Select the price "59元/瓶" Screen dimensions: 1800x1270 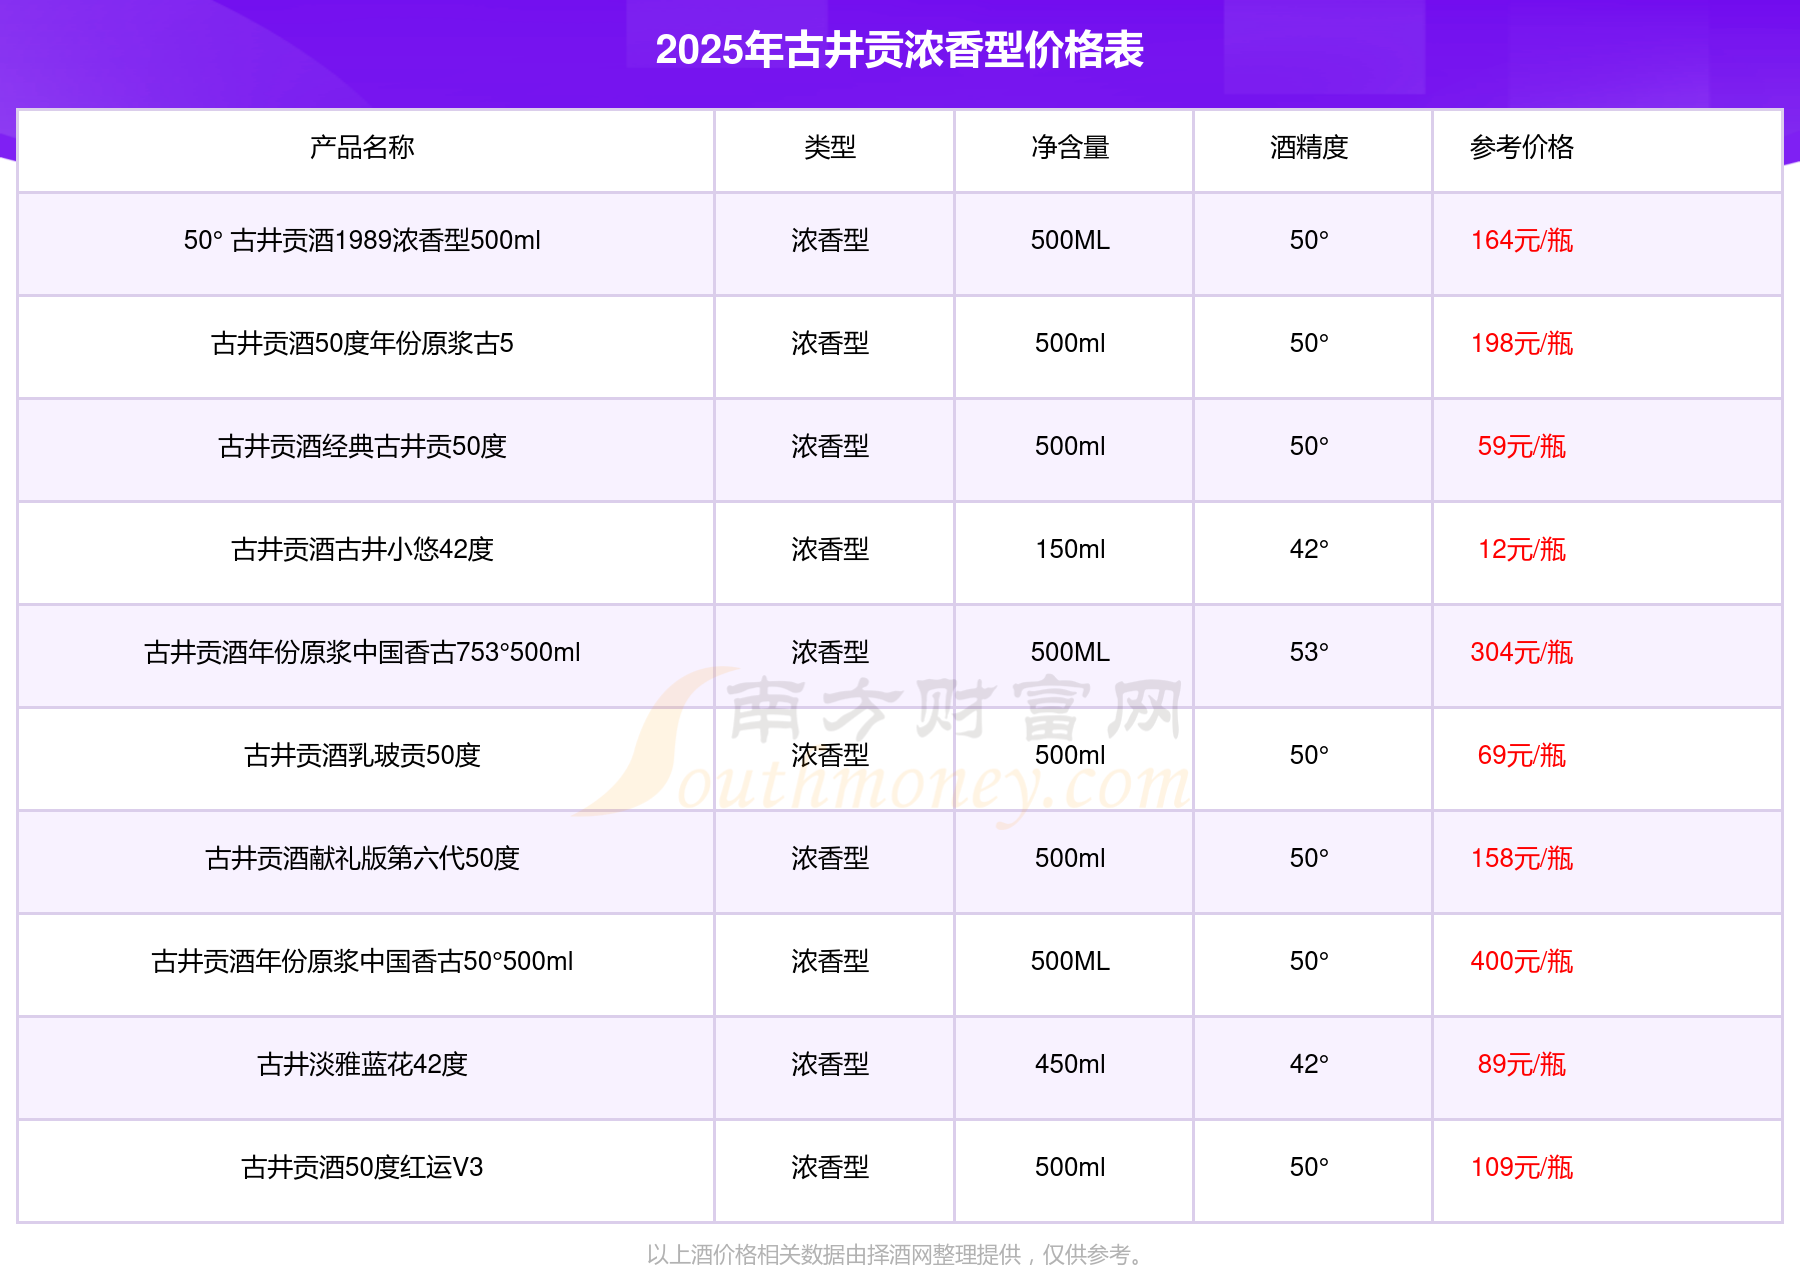click(x=1521, y=447)
